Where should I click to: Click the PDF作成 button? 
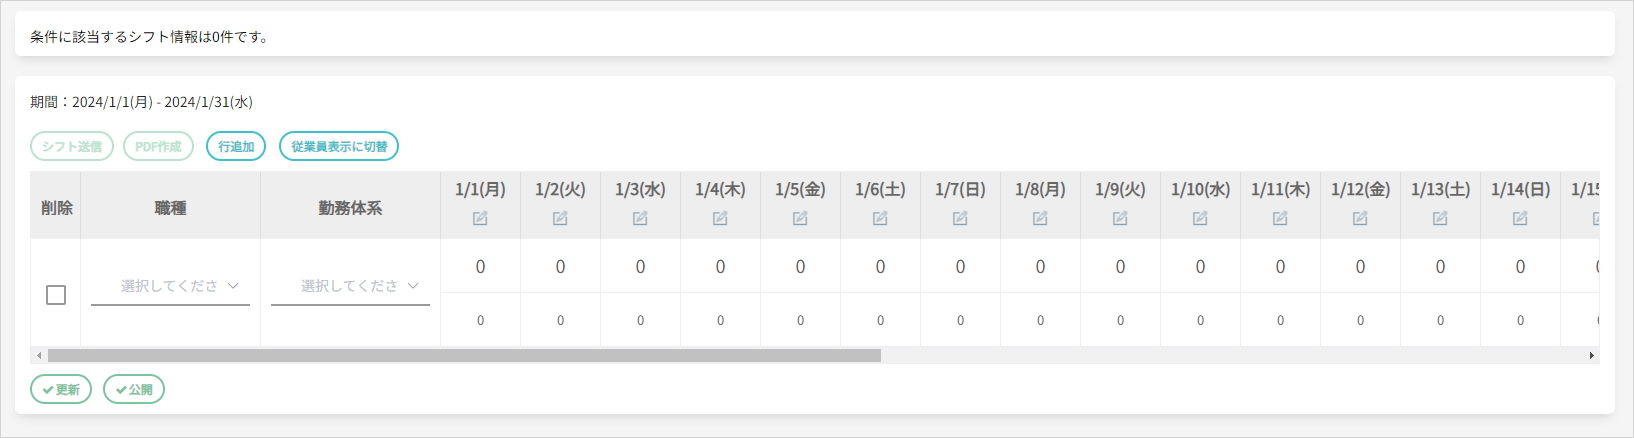tap(158, 147)
